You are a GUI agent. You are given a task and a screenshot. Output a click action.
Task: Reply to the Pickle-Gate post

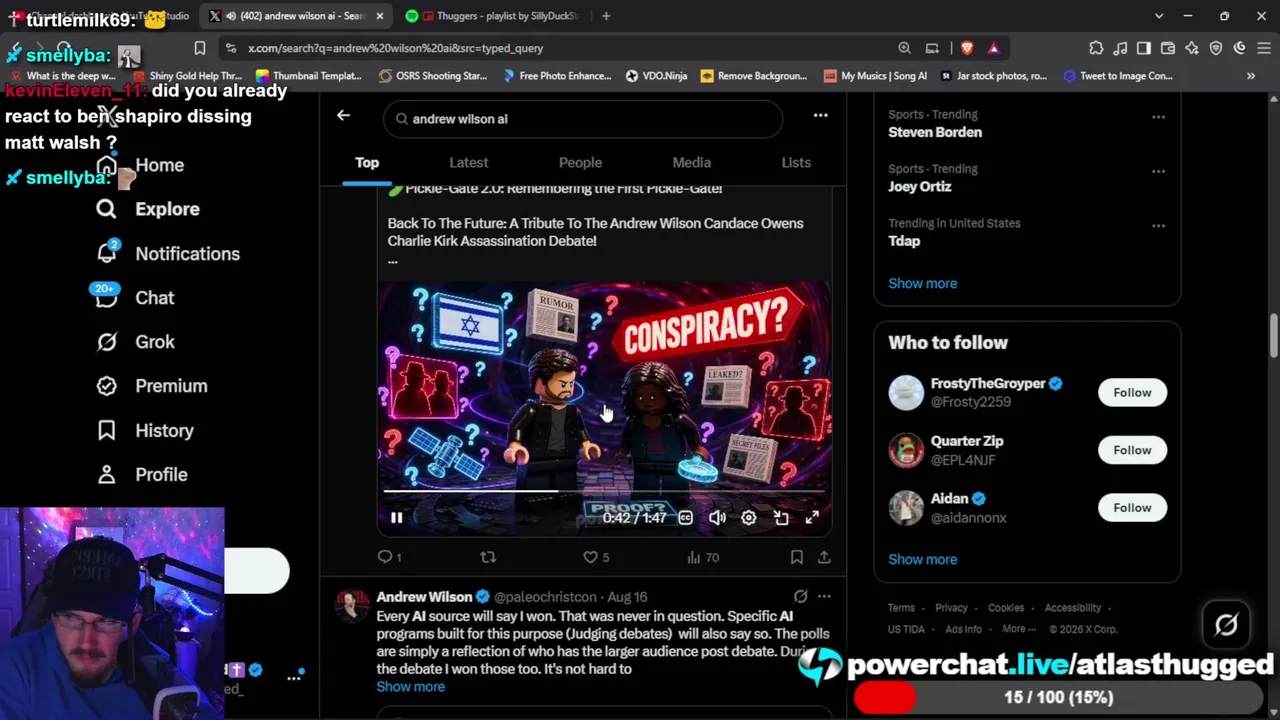click(x=389, y=557)
